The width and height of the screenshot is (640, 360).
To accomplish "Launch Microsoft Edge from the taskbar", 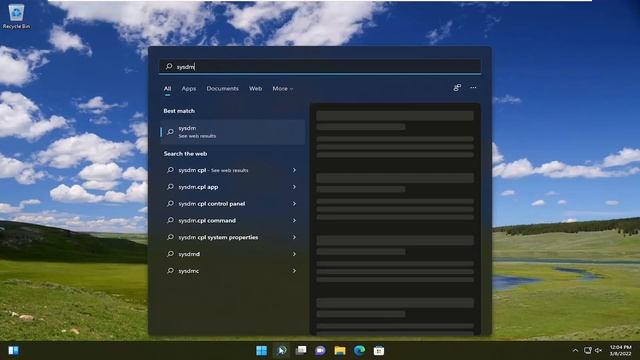I will click(x=360, y=350).
